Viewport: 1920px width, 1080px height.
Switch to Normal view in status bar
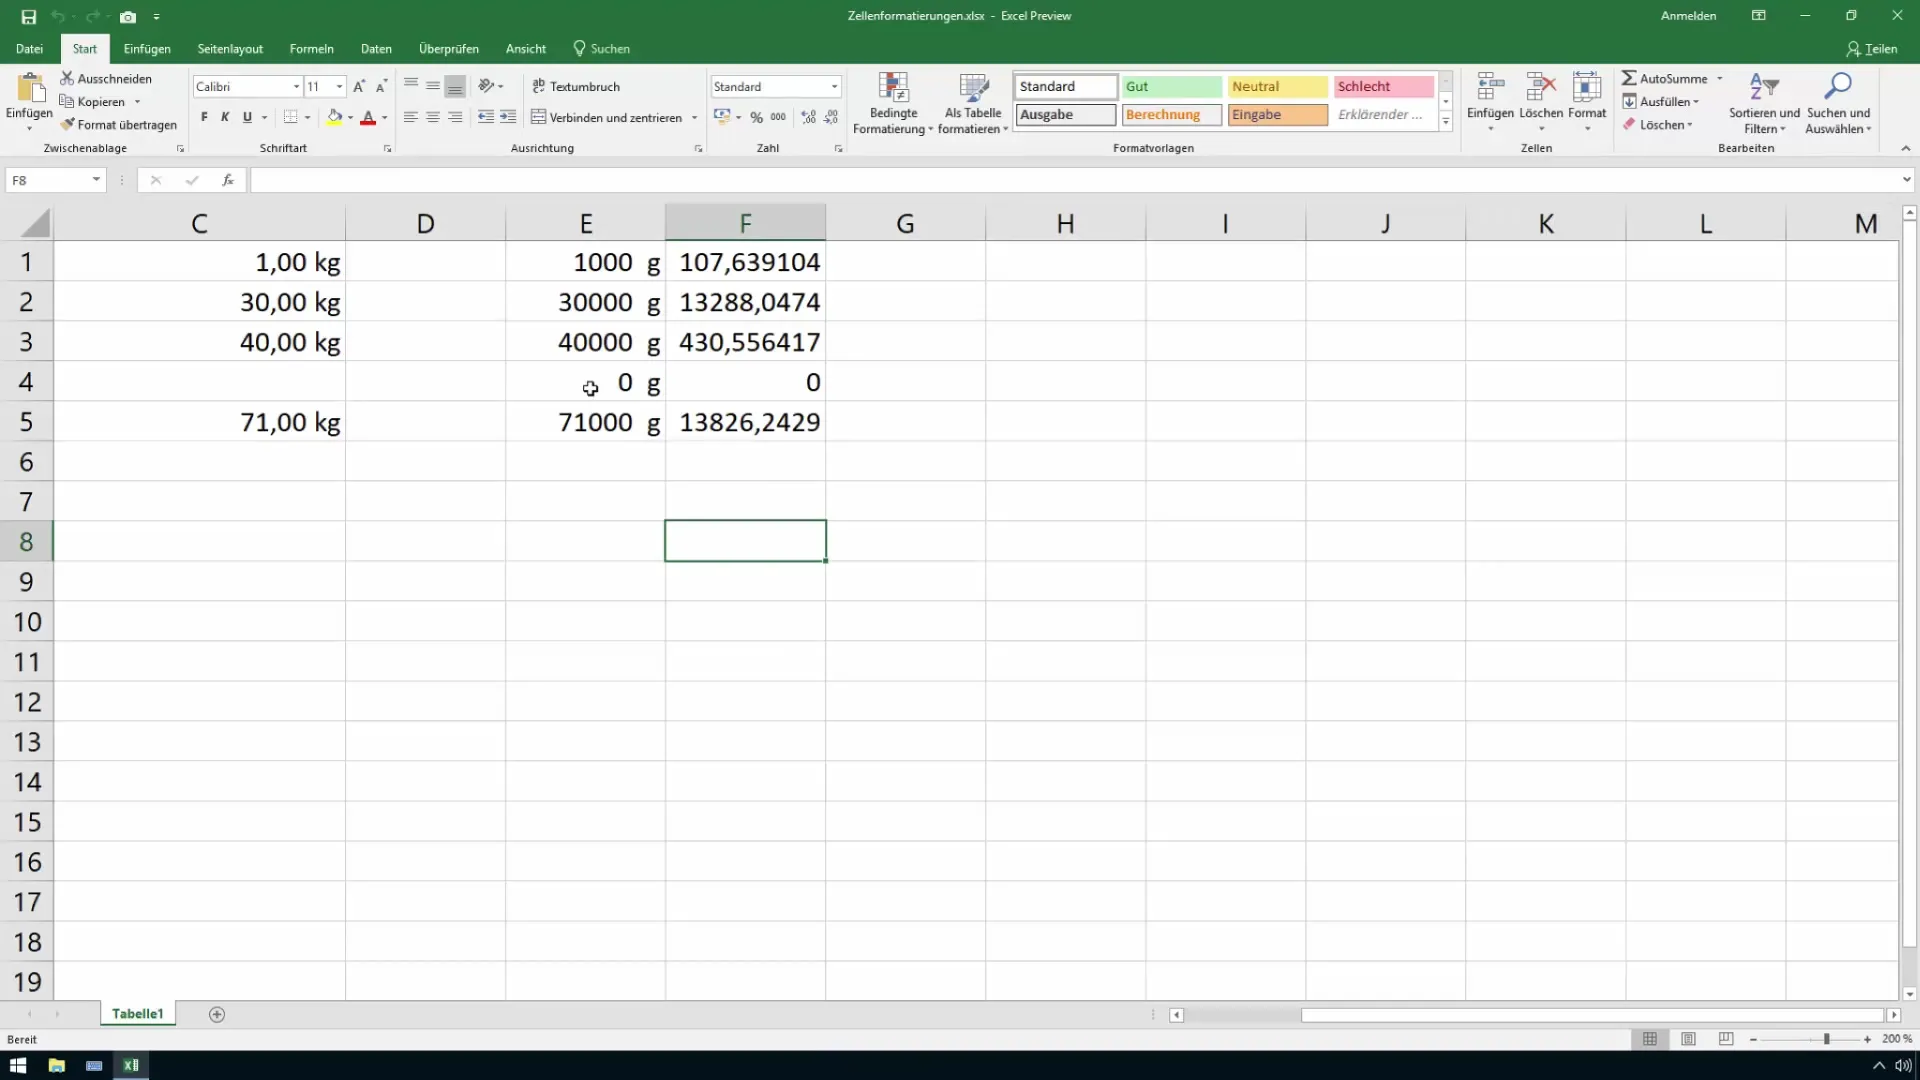[x=1650, y=1039]
